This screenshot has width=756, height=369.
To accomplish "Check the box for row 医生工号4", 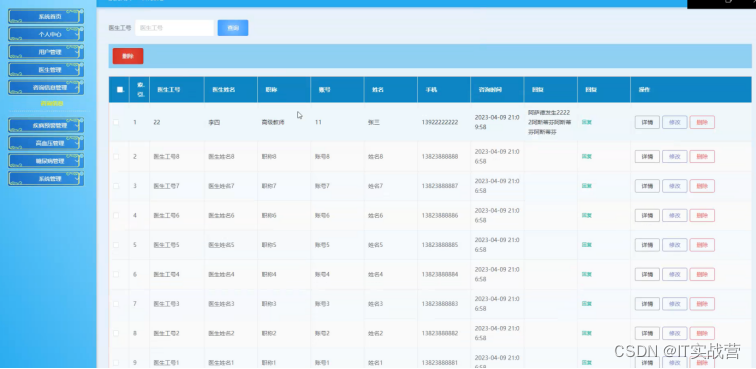I will [116, 274].
